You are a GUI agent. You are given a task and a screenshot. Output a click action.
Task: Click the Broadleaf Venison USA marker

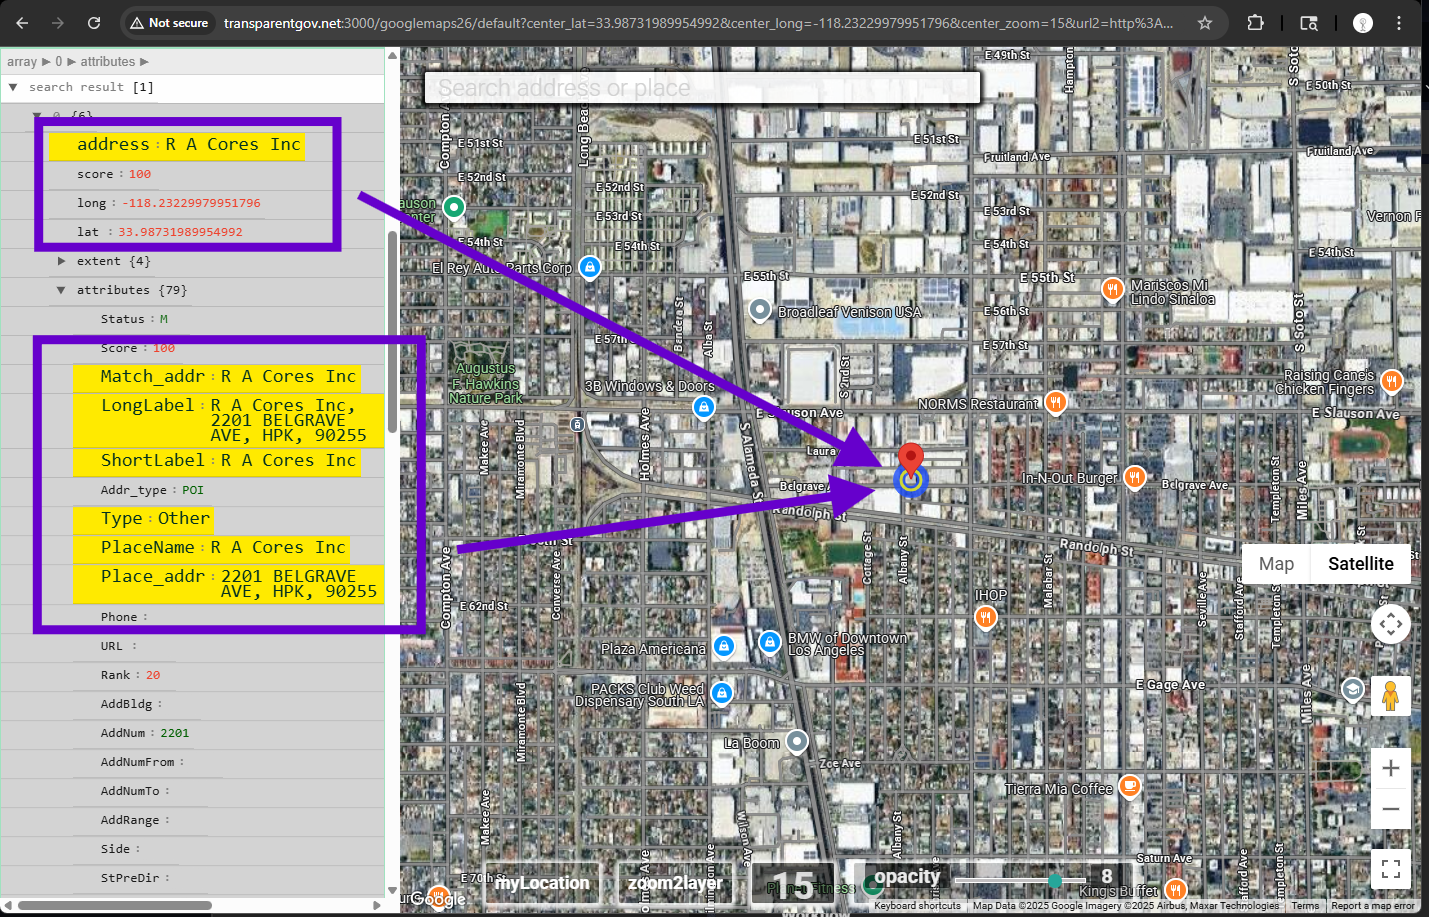760,310
